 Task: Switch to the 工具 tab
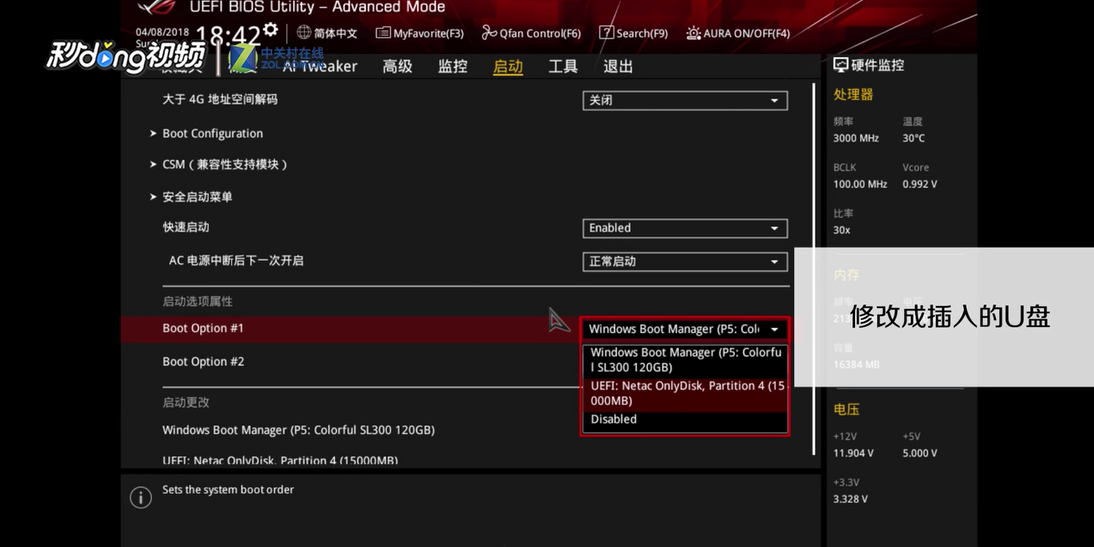(562, 66)
